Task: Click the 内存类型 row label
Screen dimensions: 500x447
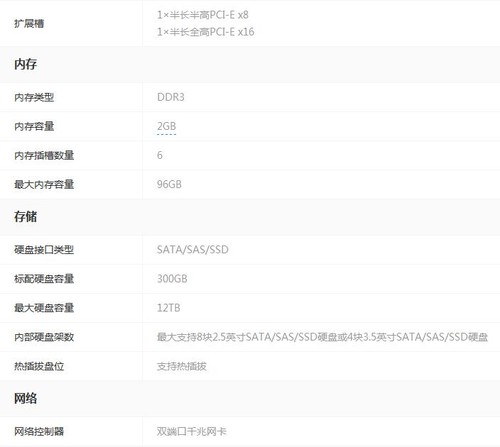Action: click(34, 97)
